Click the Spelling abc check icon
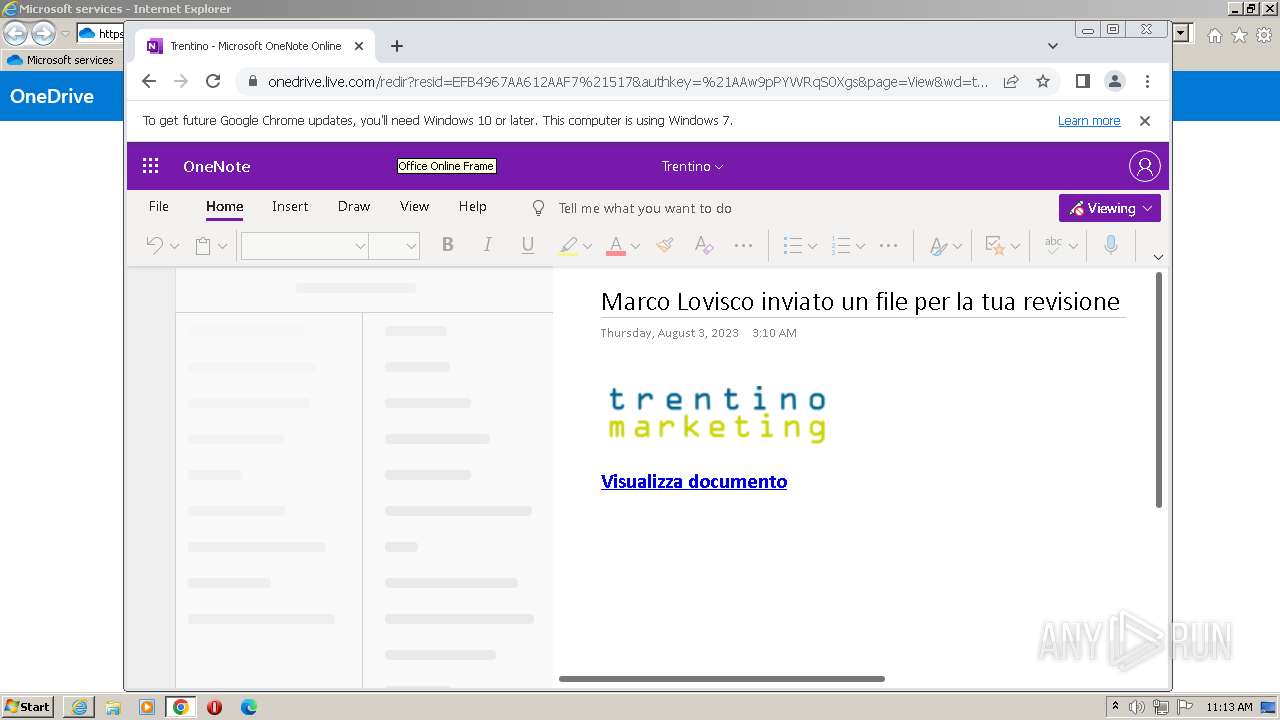Image resolution: width=1280 pixels, height=720 pixels. [x=1053, y=245]
